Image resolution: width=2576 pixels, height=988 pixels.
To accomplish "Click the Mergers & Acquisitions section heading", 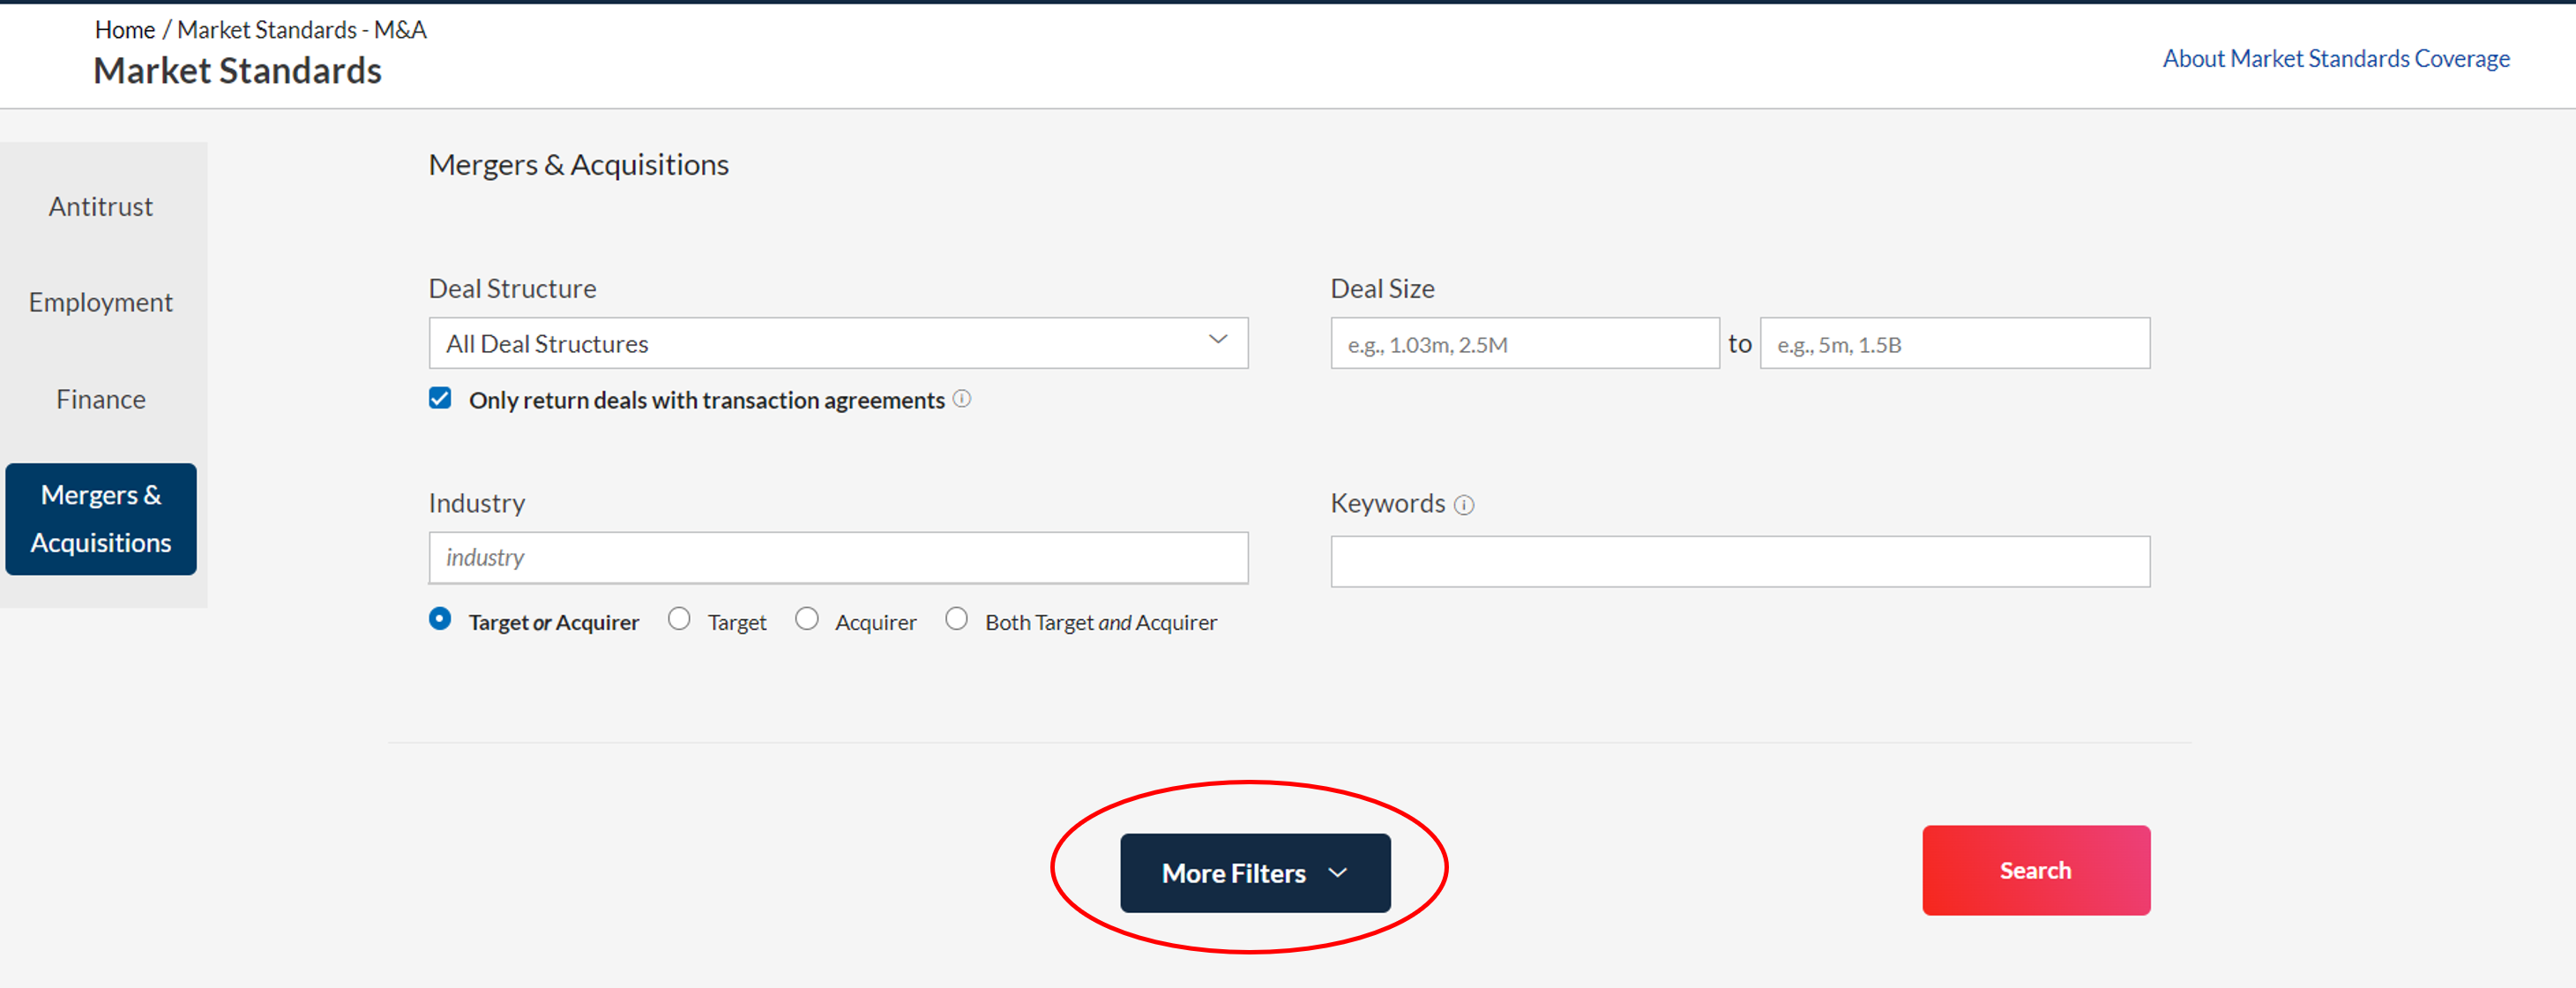I will click(x=579, y=164).
